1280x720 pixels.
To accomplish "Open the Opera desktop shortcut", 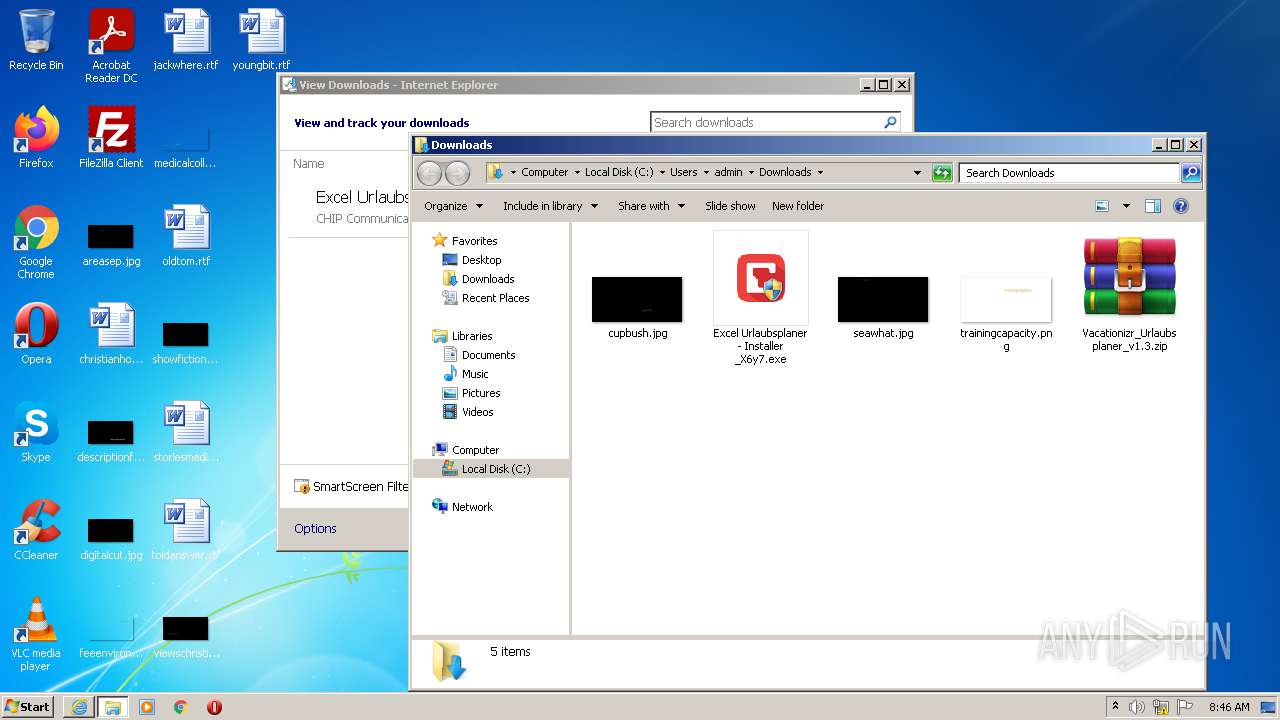I will click(x=36, y=334).
